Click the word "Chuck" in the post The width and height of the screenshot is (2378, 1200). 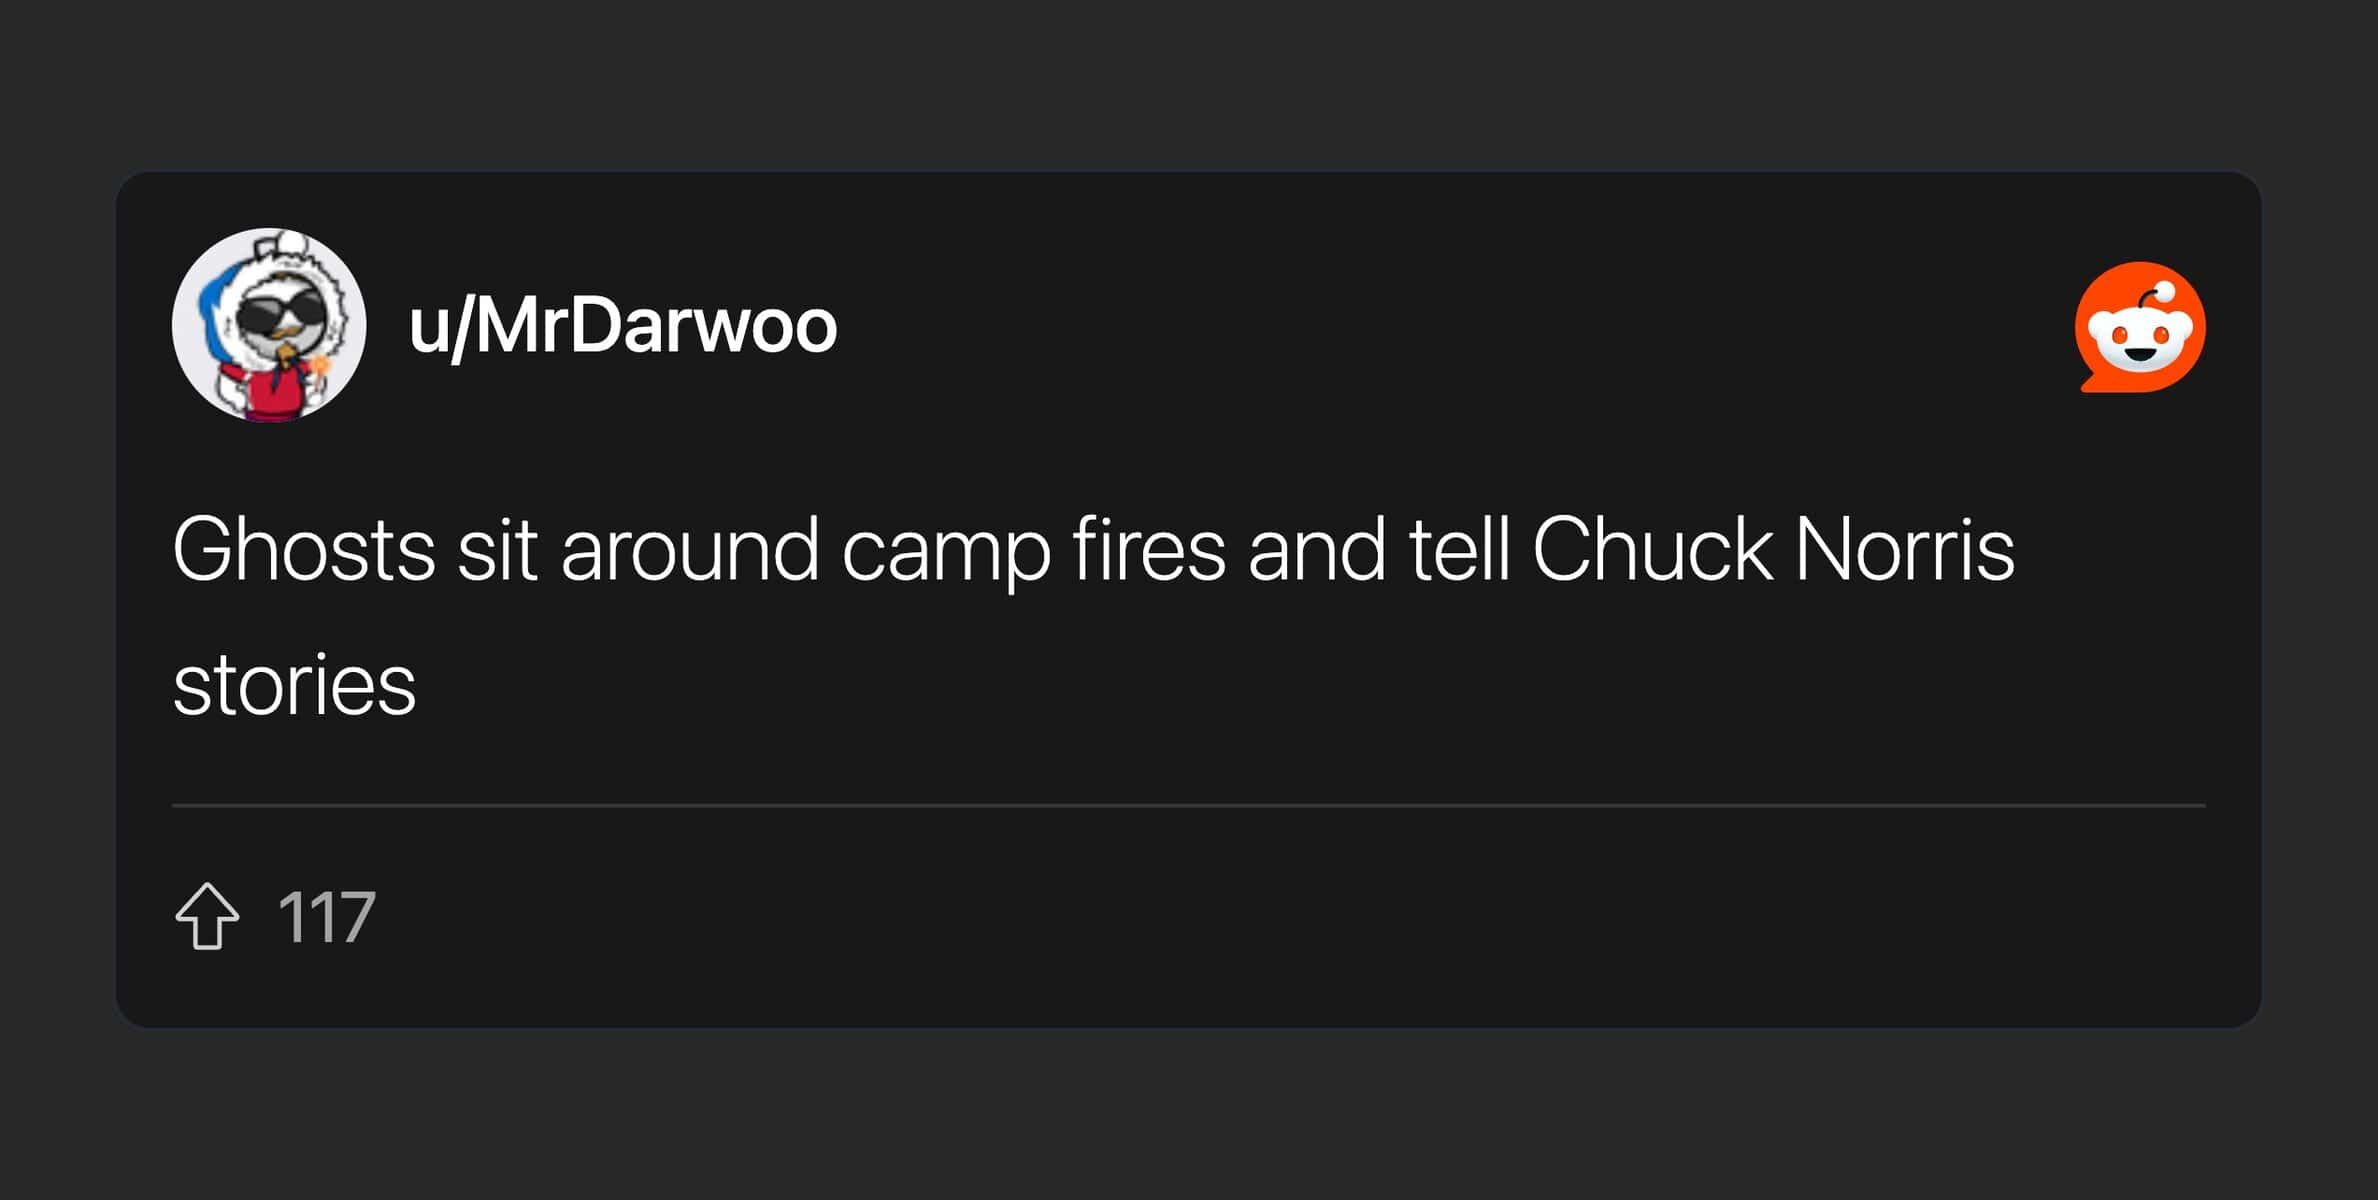coord(1652,549)
